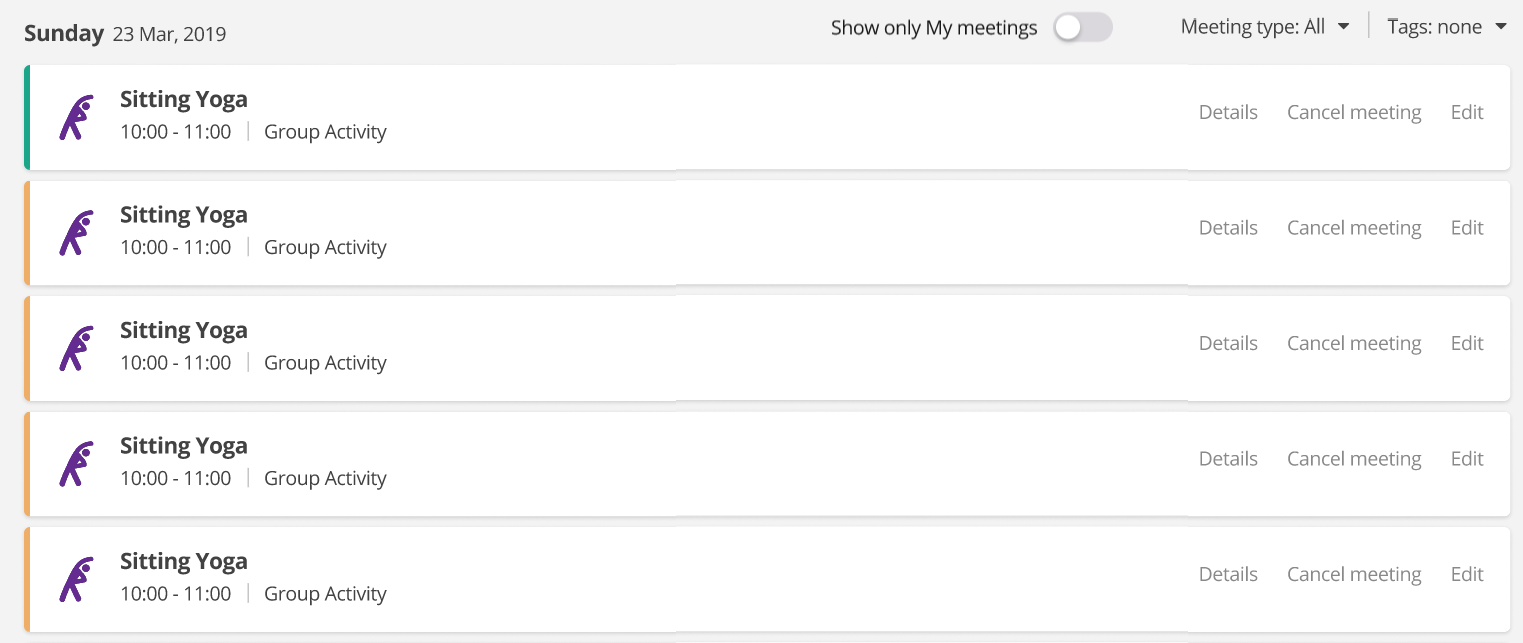View Details of the second meeting
The image size is (1523, 643).
(x=1228, y=228)
